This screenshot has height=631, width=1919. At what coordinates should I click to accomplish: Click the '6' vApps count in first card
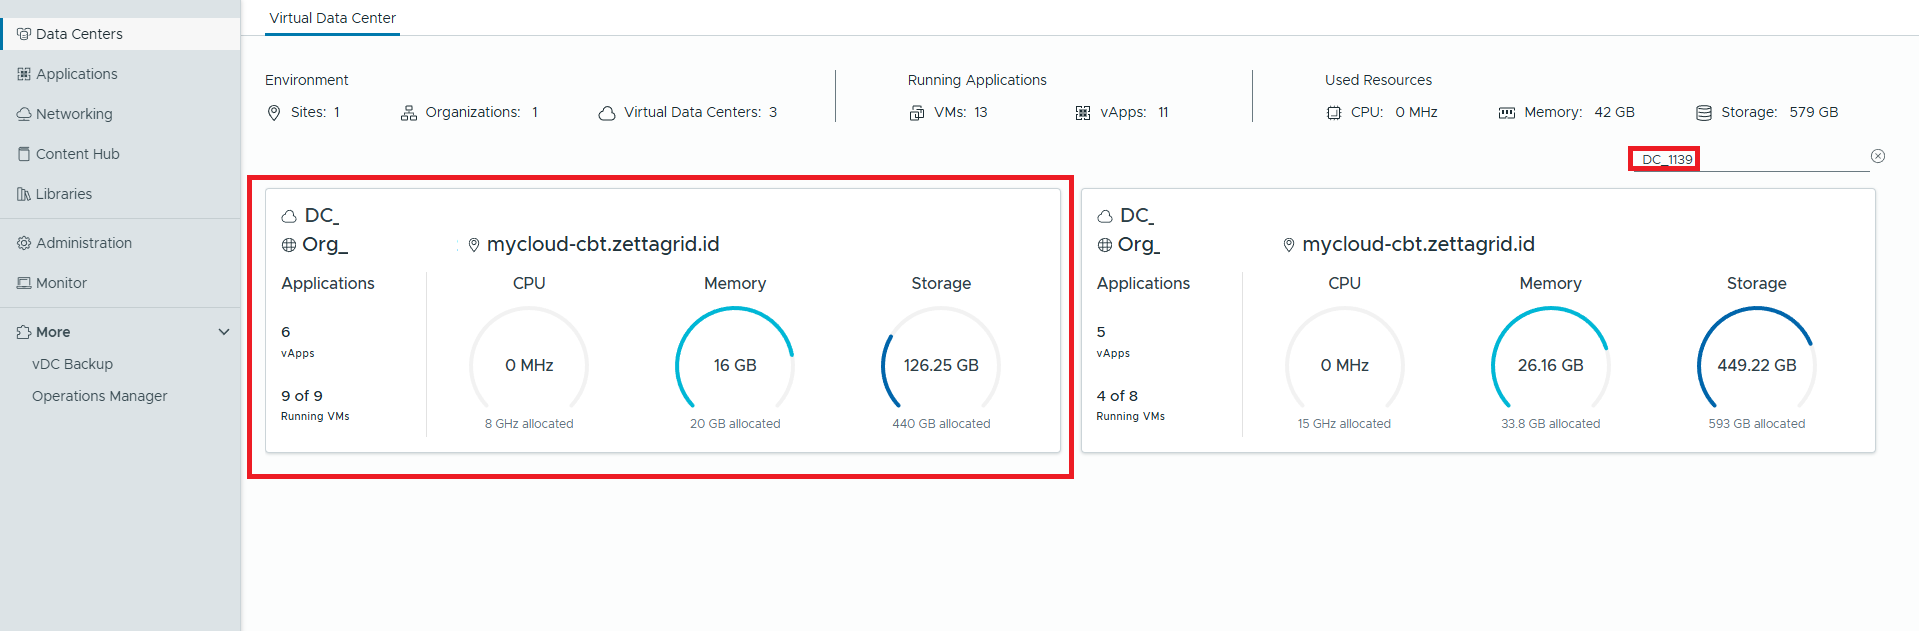click(286, 332)
